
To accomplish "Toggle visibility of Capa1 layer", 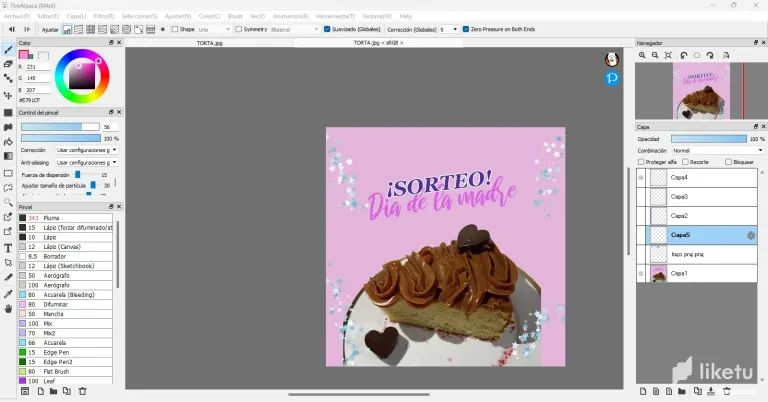I will point(641,274).
